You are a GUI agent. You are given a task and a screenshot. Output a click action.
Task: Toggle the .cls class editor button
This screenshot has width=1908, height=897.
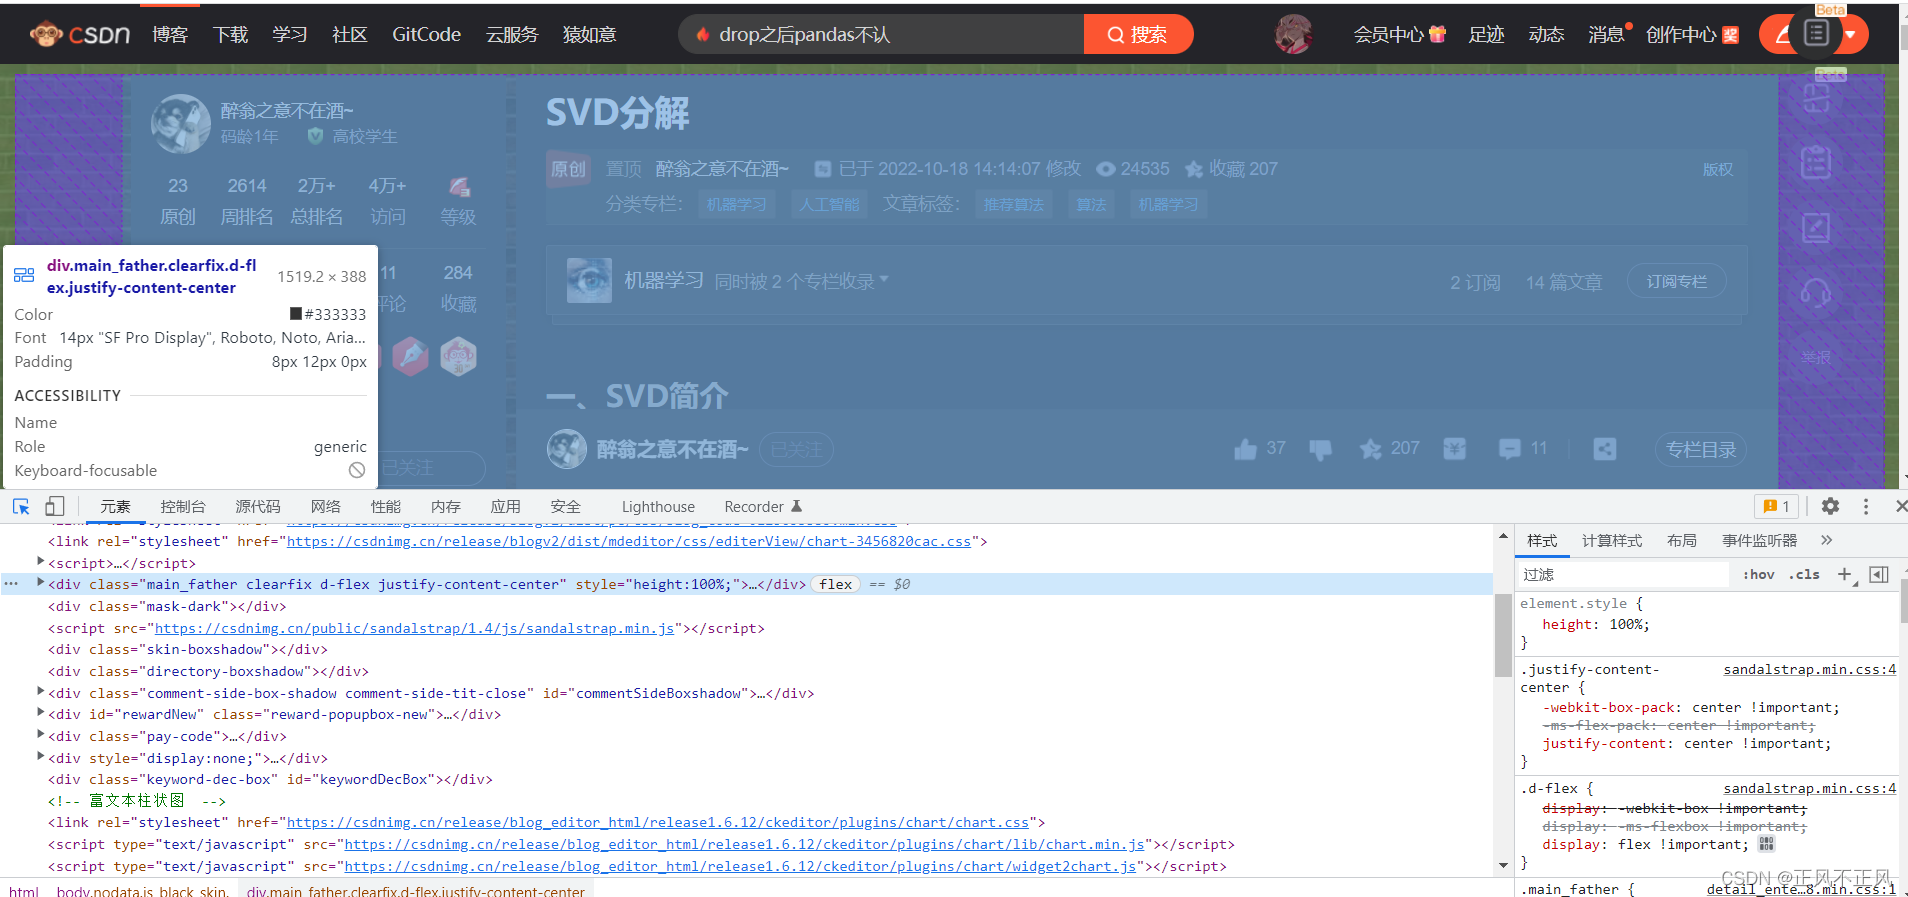tap(1805, 575)
